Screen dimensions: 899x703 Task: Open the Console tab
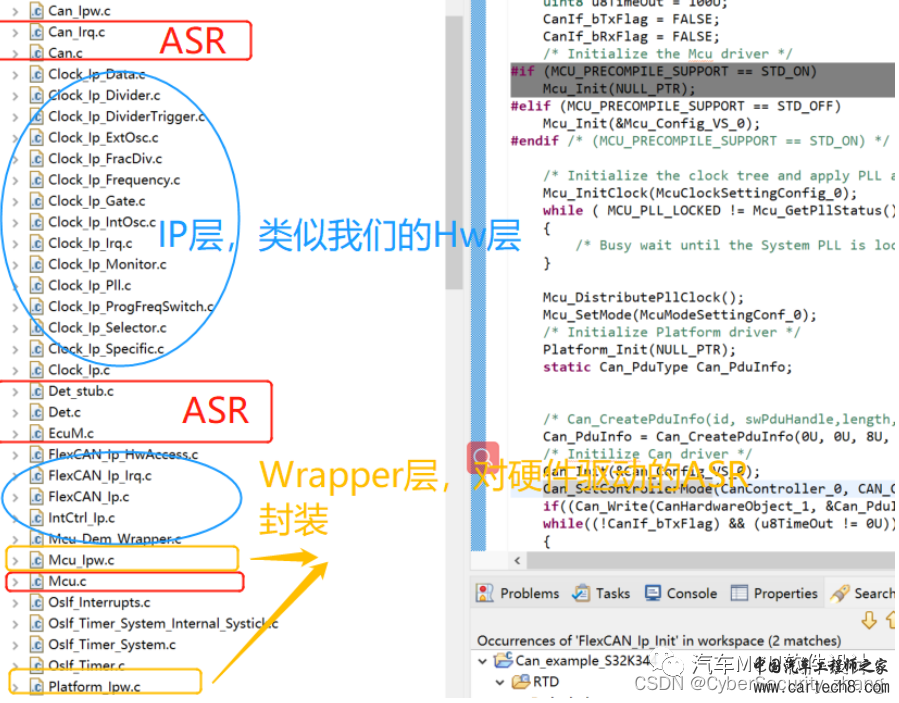click(681, 593)
